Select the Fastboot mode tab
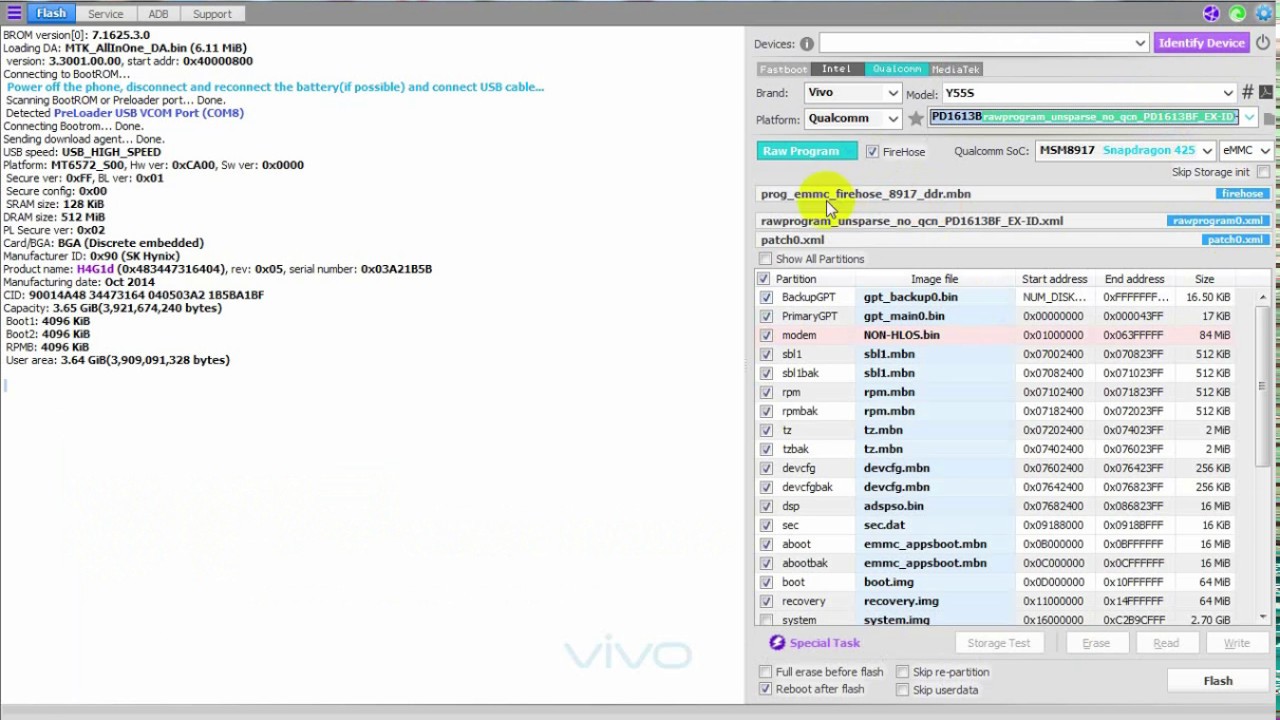Image resolution: width=1280 pixels, height=720 pixels. 783,69
